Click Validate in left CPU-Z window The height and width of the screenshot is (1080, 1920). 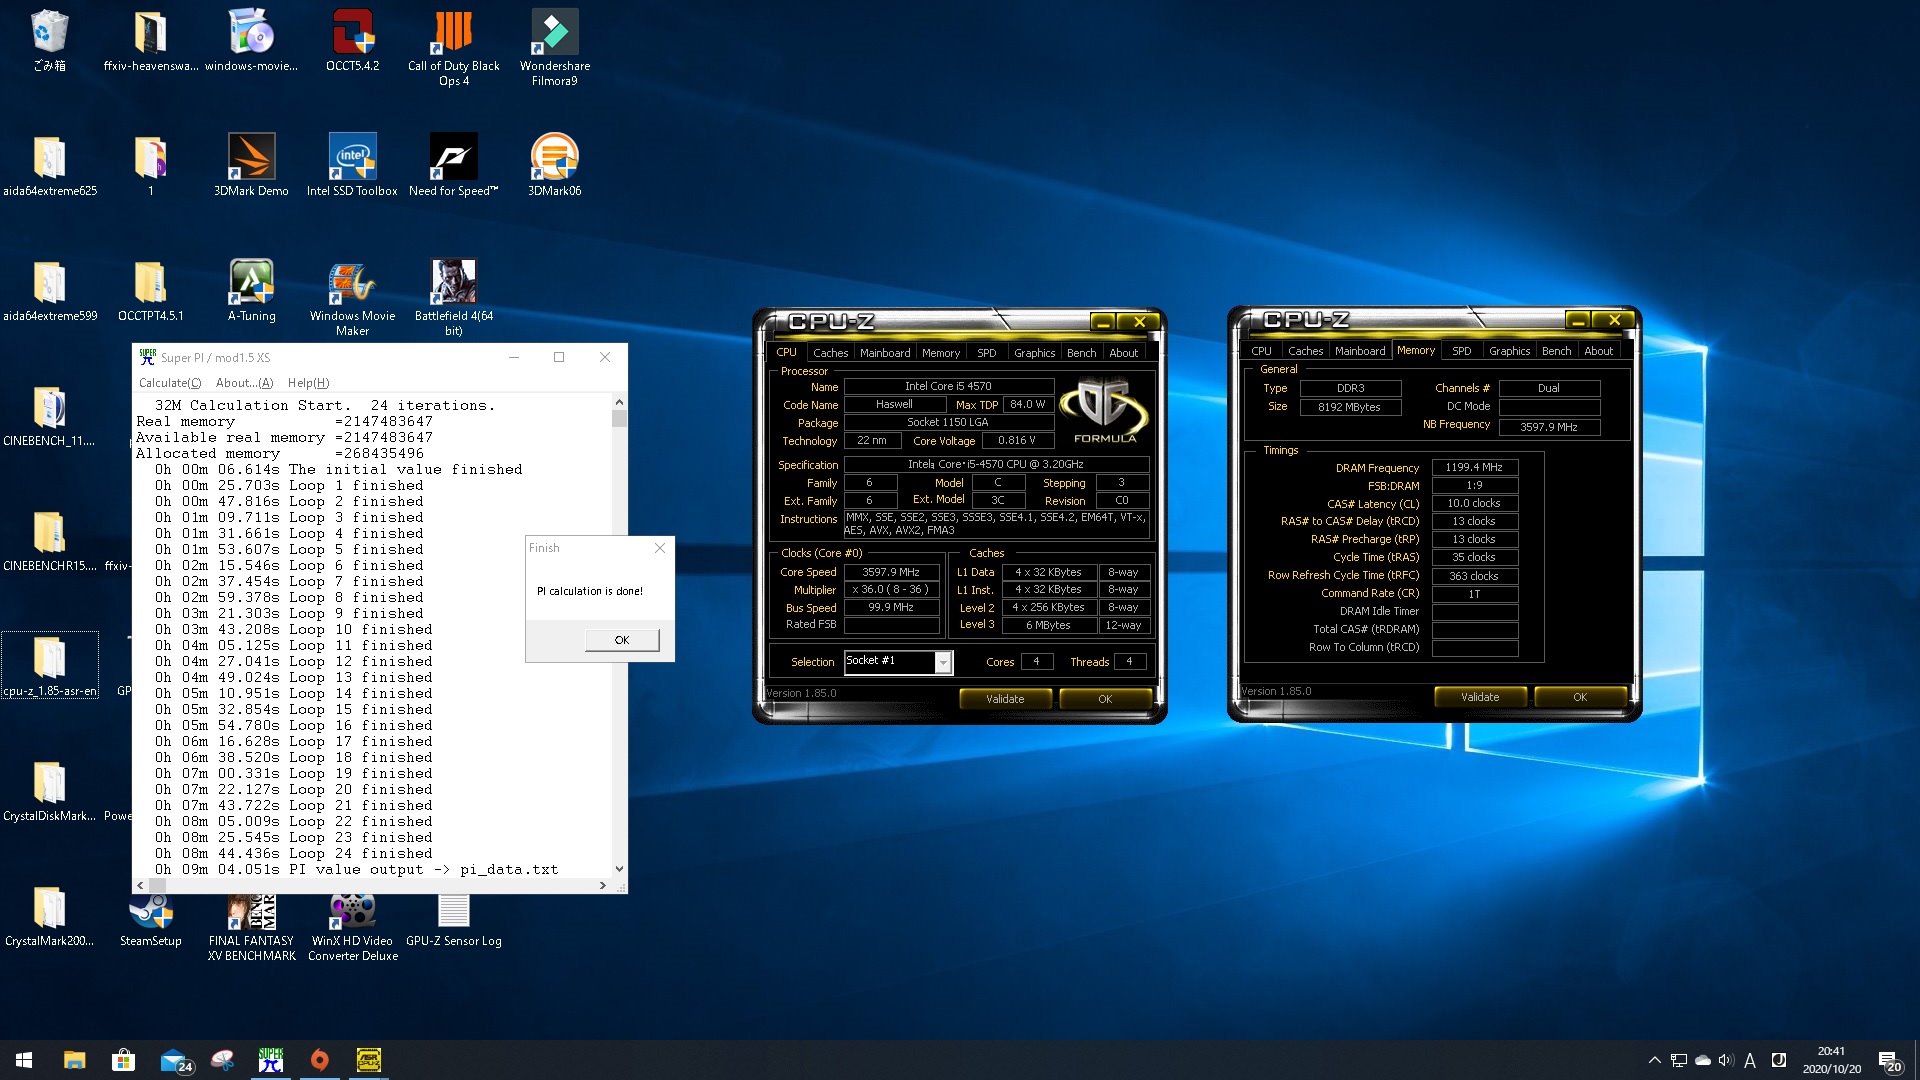(1005, 699)
